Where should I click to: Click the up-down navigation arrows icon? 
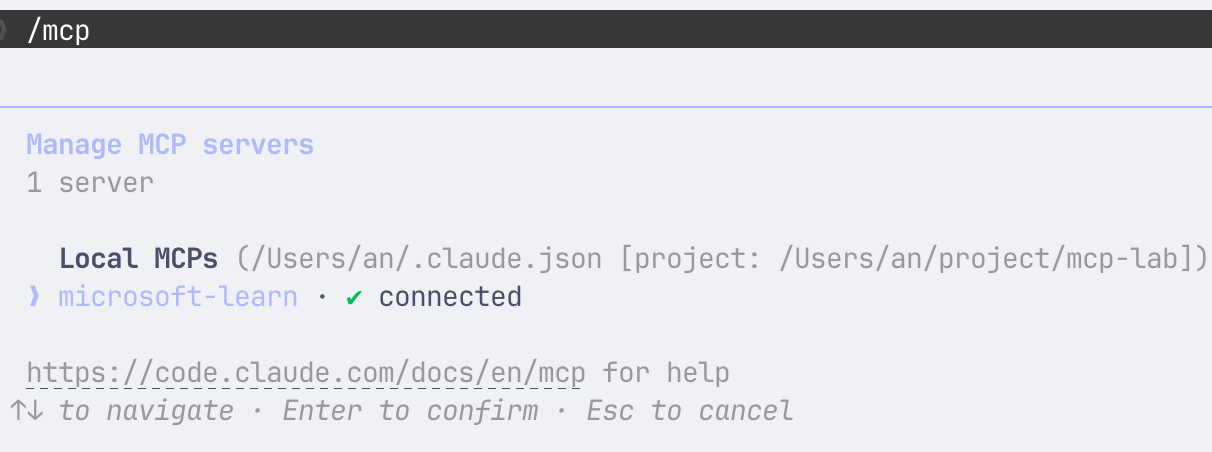pyautogui.click(x=26, y=411)
